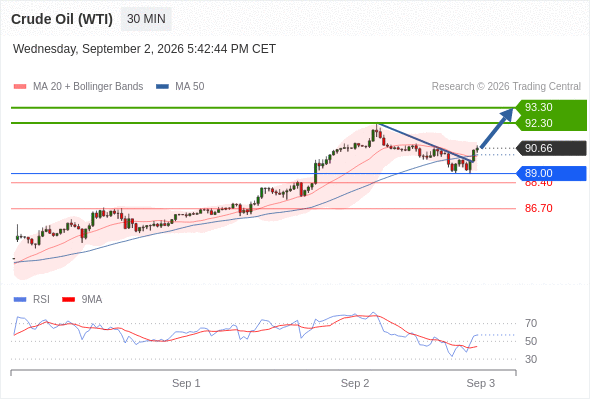Click the Sep 2 date axis label
Viewport: 590px width, 400px height.
pyautogui.click(x=355, y=383)
